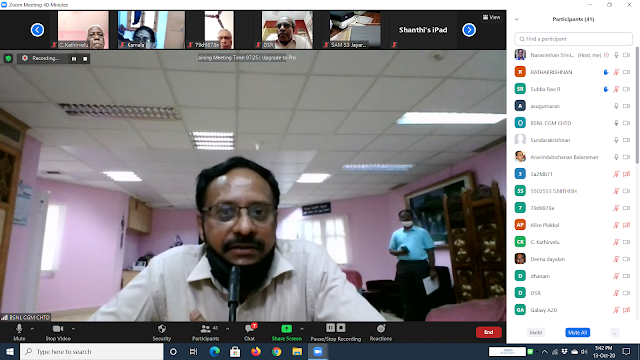The height and width of the screenshot is (360, 640).
Task: Toggle Participants panel from toolbar
Action: click(206, 332)
